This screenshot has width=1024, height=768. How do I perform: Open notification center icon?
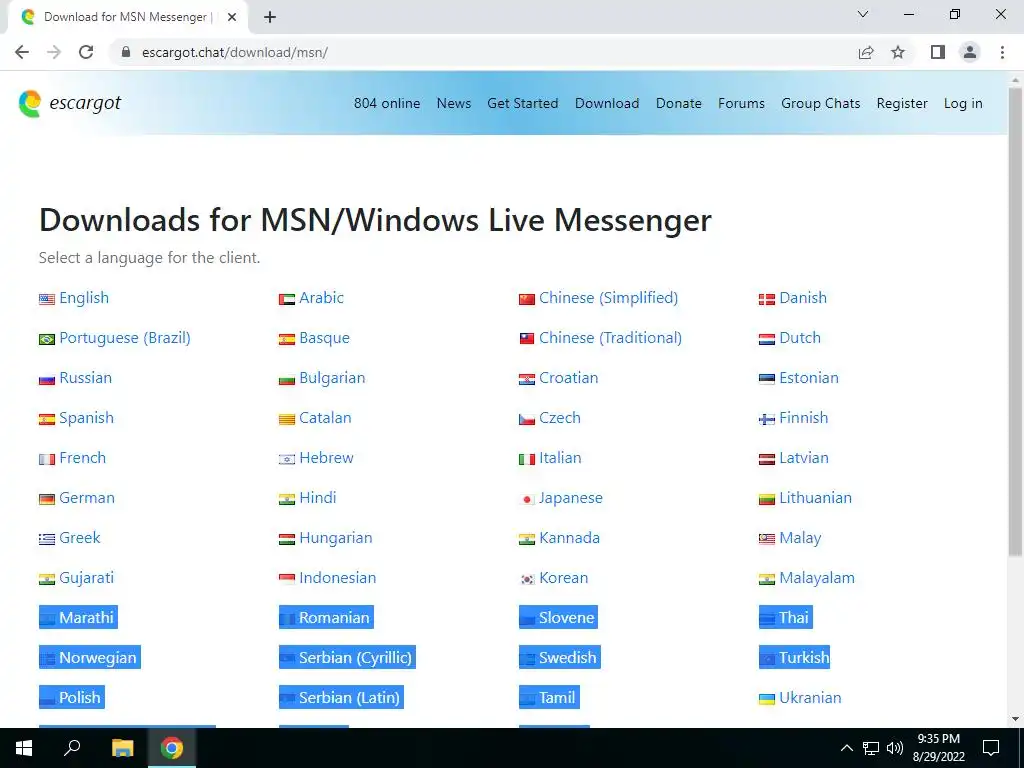click(x=991, y=748)
